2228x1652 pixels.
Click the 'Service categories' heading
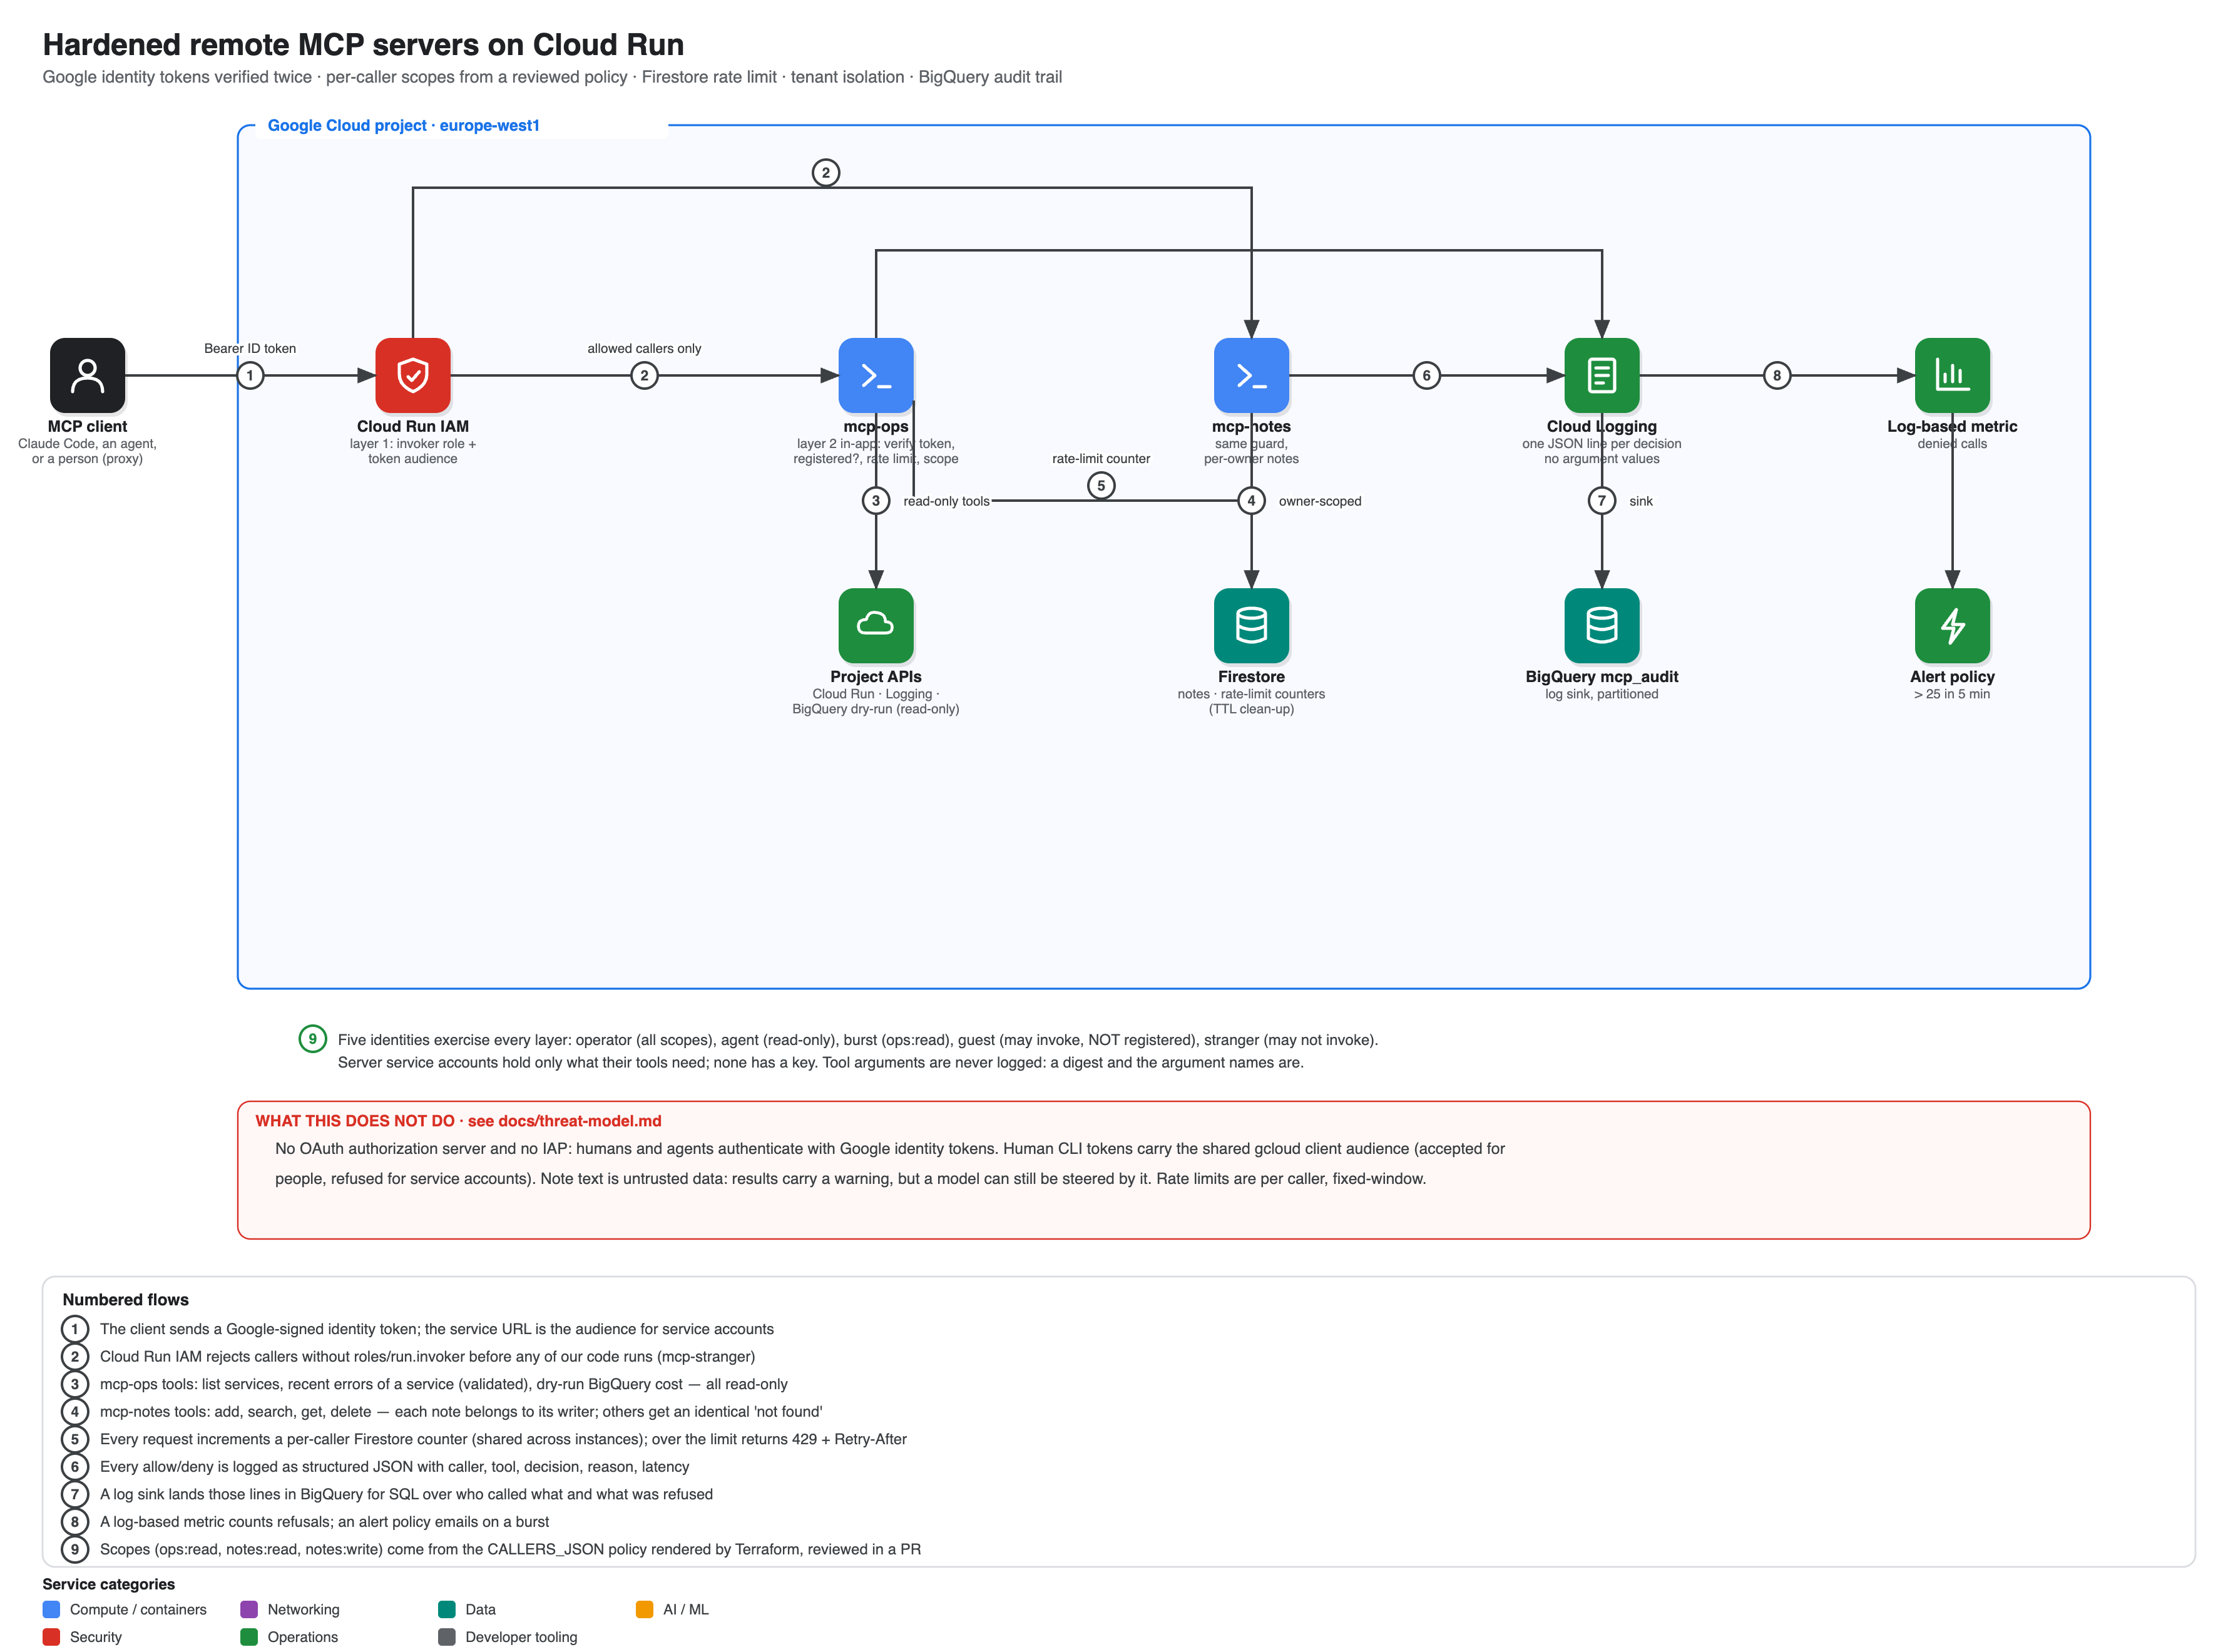(108, 1584)
